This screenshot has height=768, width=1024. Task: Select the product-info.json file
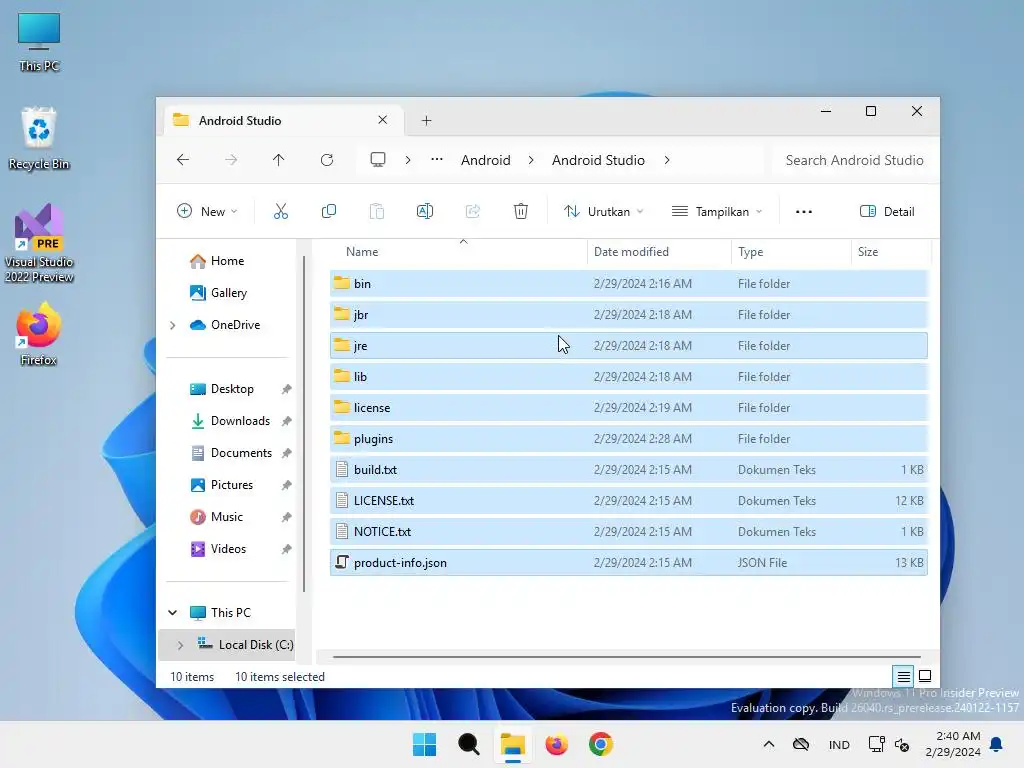[x=628, y=563]
